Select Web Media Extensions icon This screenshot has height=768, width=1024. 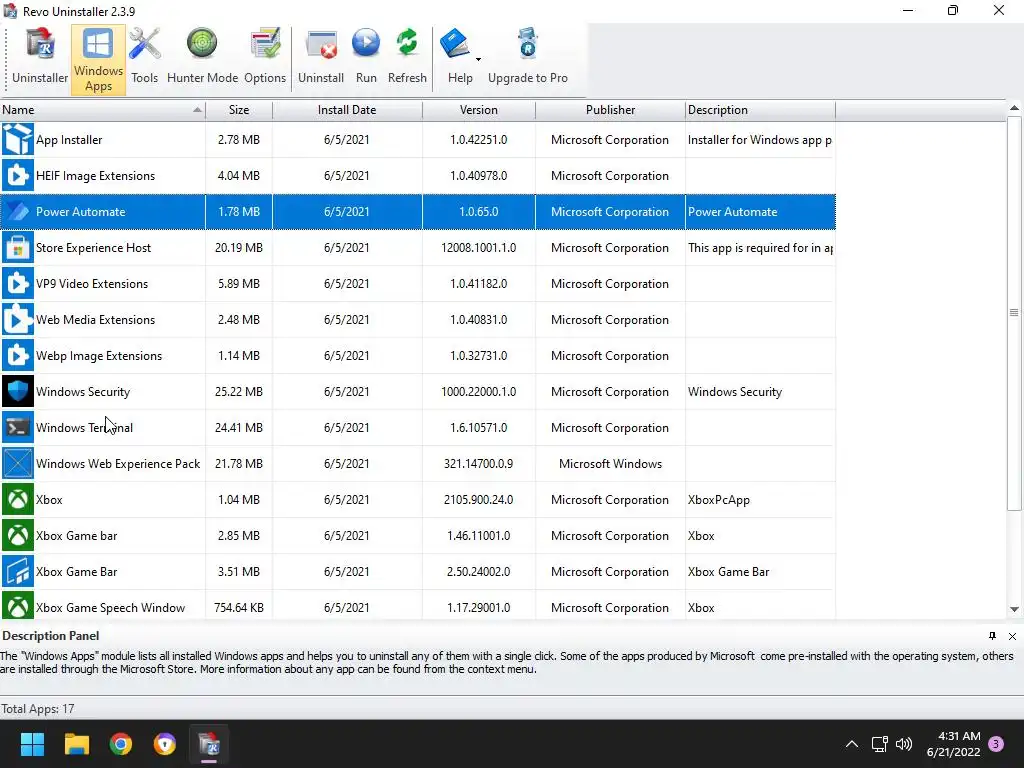coord(18,319)
